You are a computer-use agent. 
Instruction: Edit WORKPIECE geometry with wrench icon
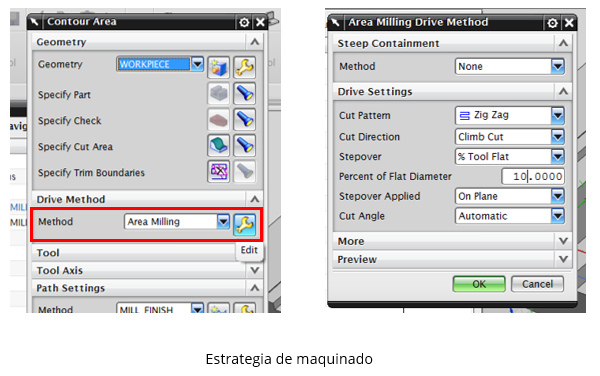pyautogui.click(x=245, y=67)
